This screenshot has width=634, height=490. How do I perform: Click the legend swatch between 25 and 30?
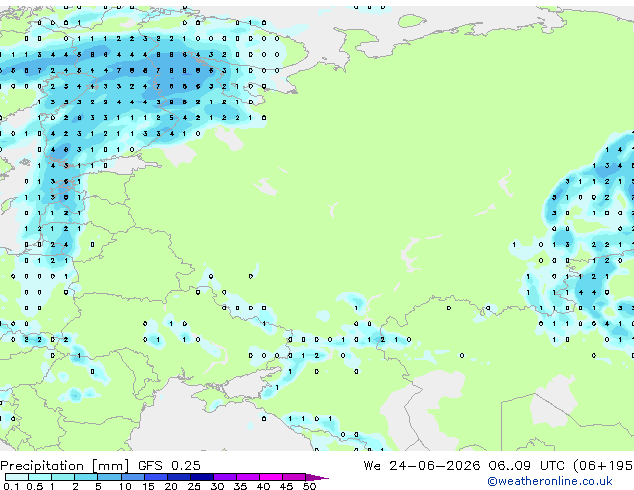(202, 477)
